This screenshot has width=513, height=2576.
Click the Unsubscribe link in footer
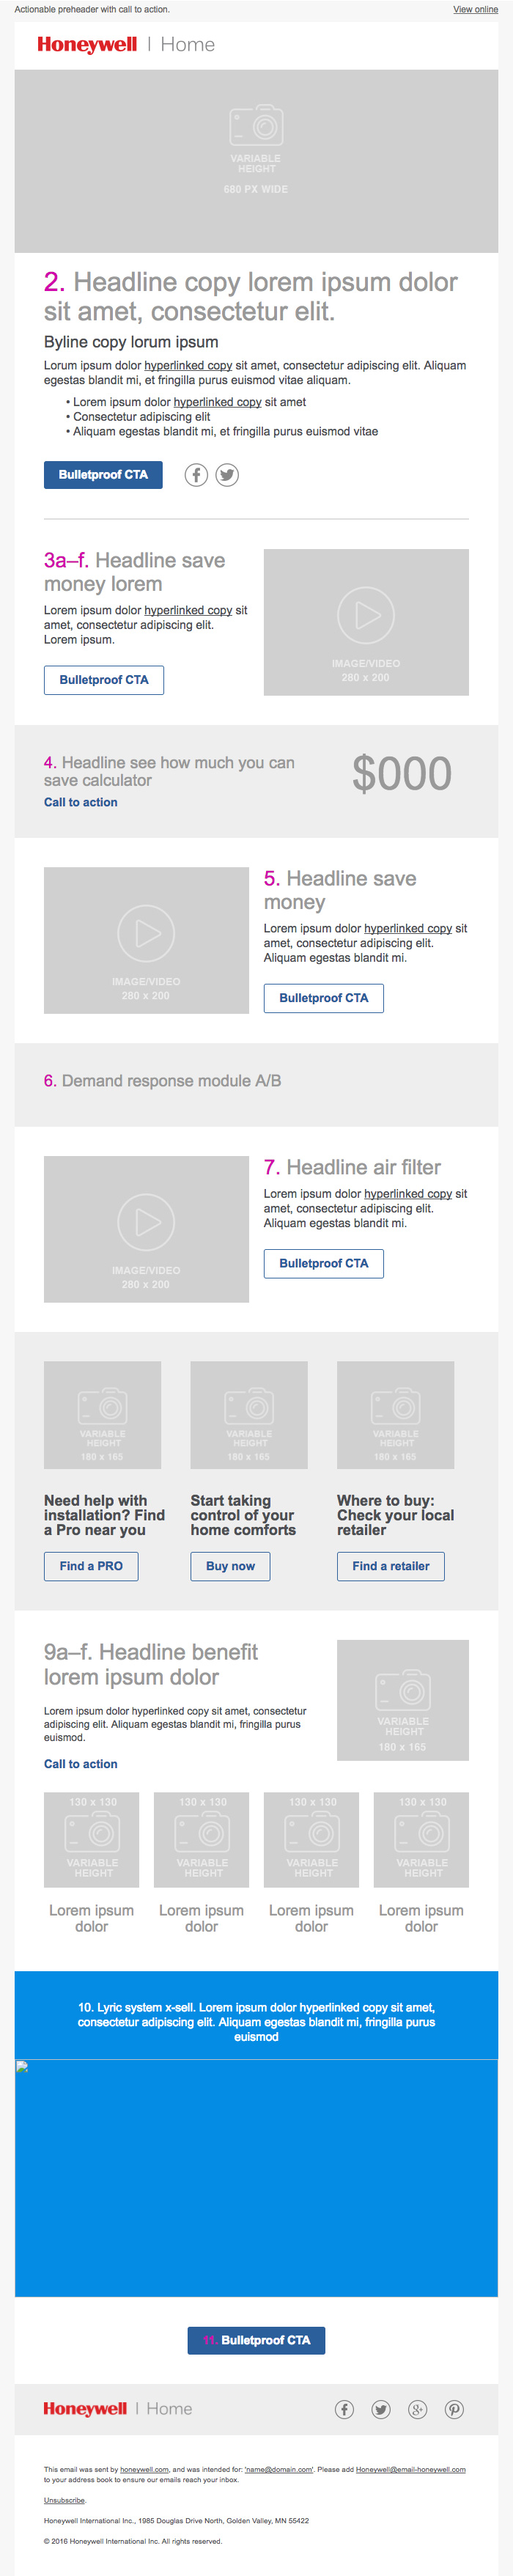pos(64,2500)
